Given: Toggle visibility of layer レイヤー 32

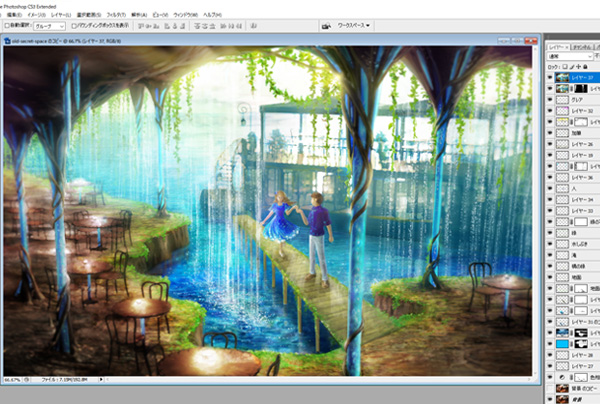Looking at the screenshot, I should pyautogui.click(x=550, y=111).
